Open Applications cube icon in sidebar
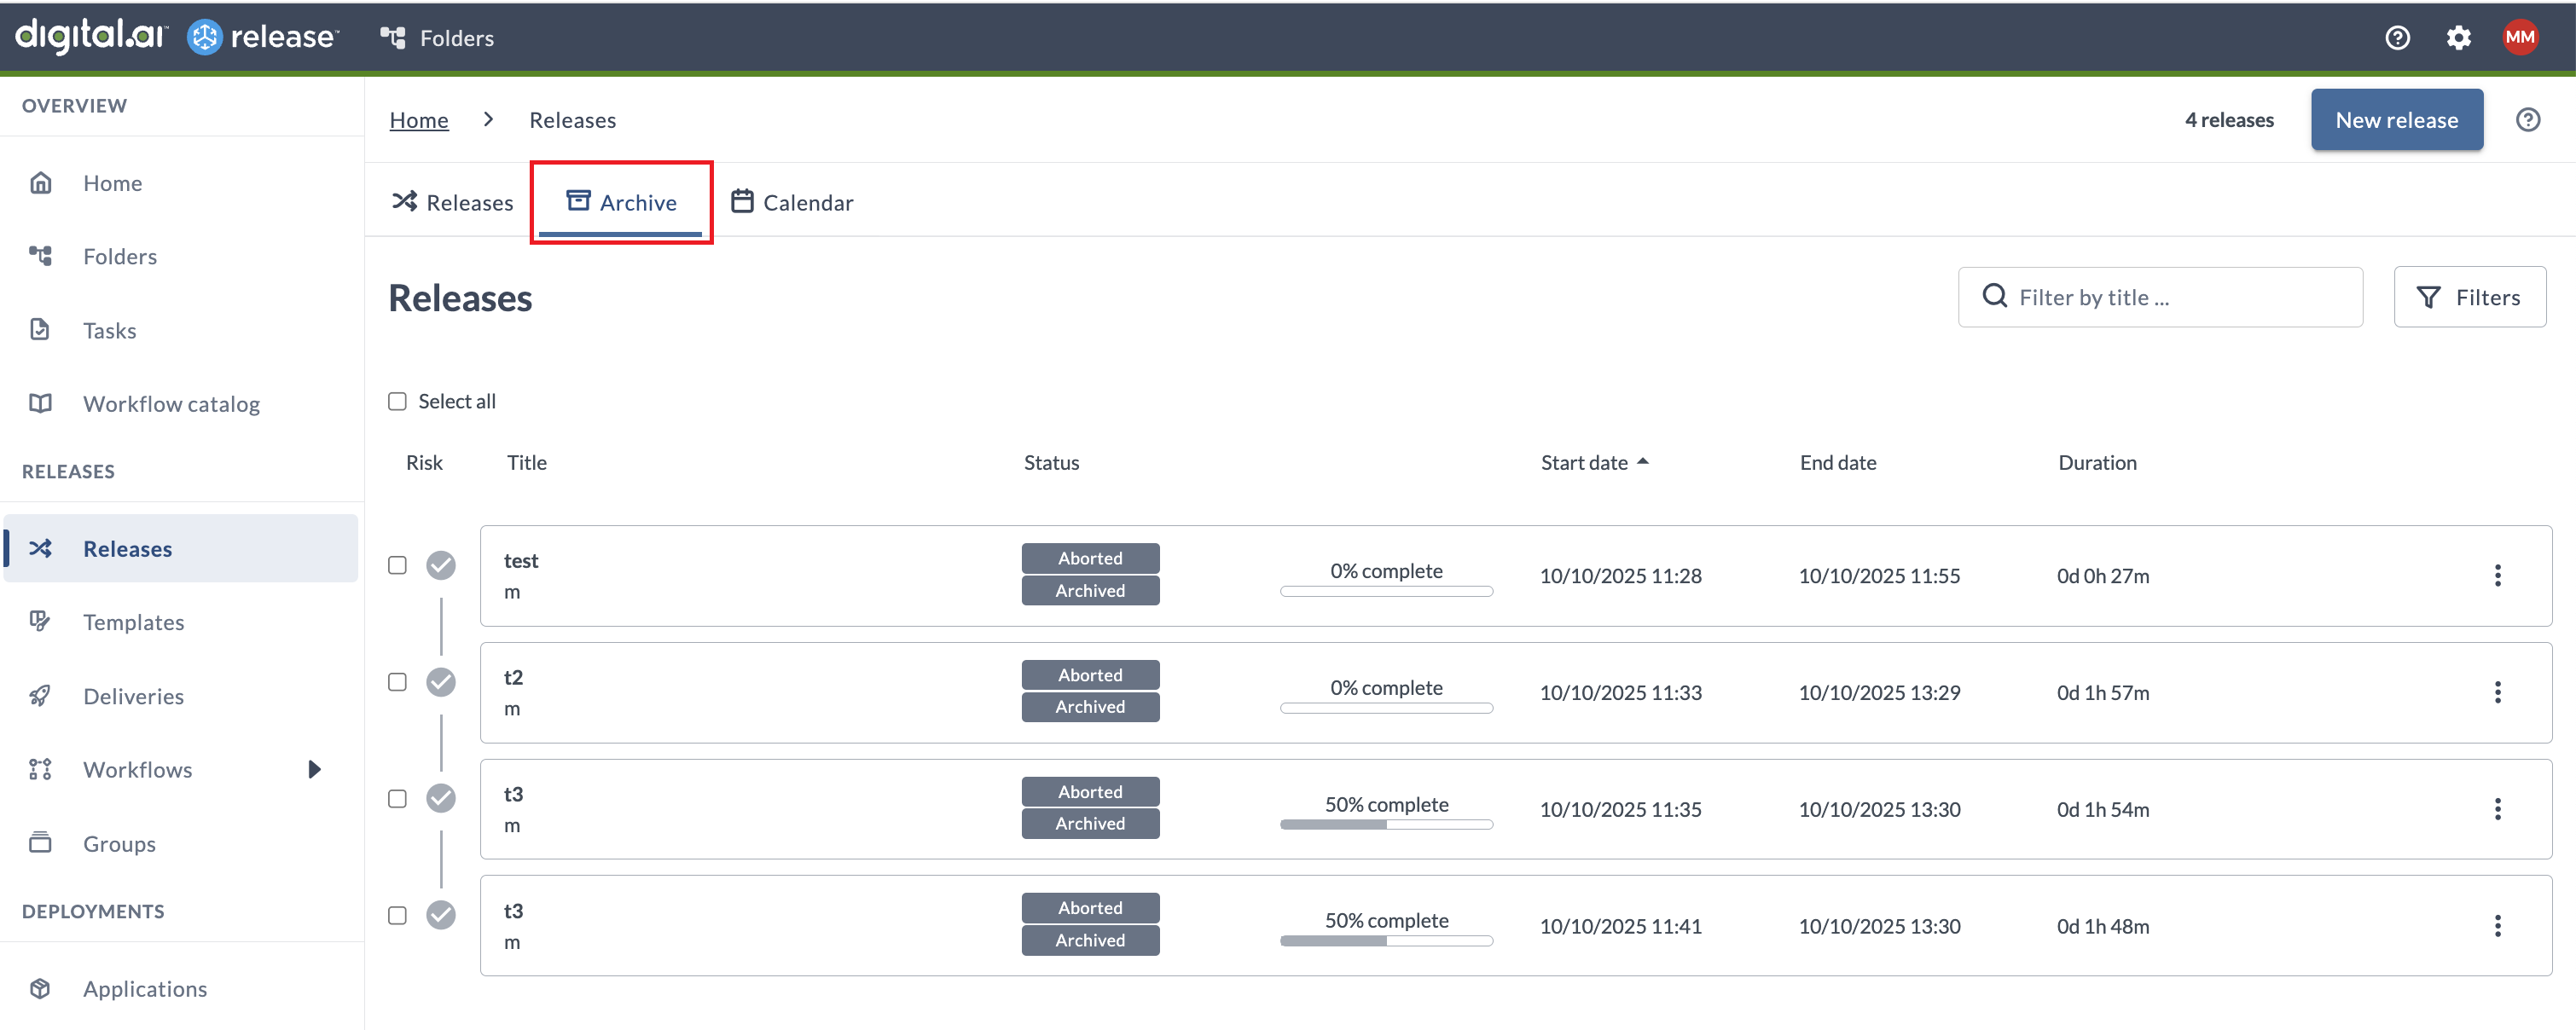This screenshot has height=1030, width=2576. pyautogui.click(x=40, y=988)
